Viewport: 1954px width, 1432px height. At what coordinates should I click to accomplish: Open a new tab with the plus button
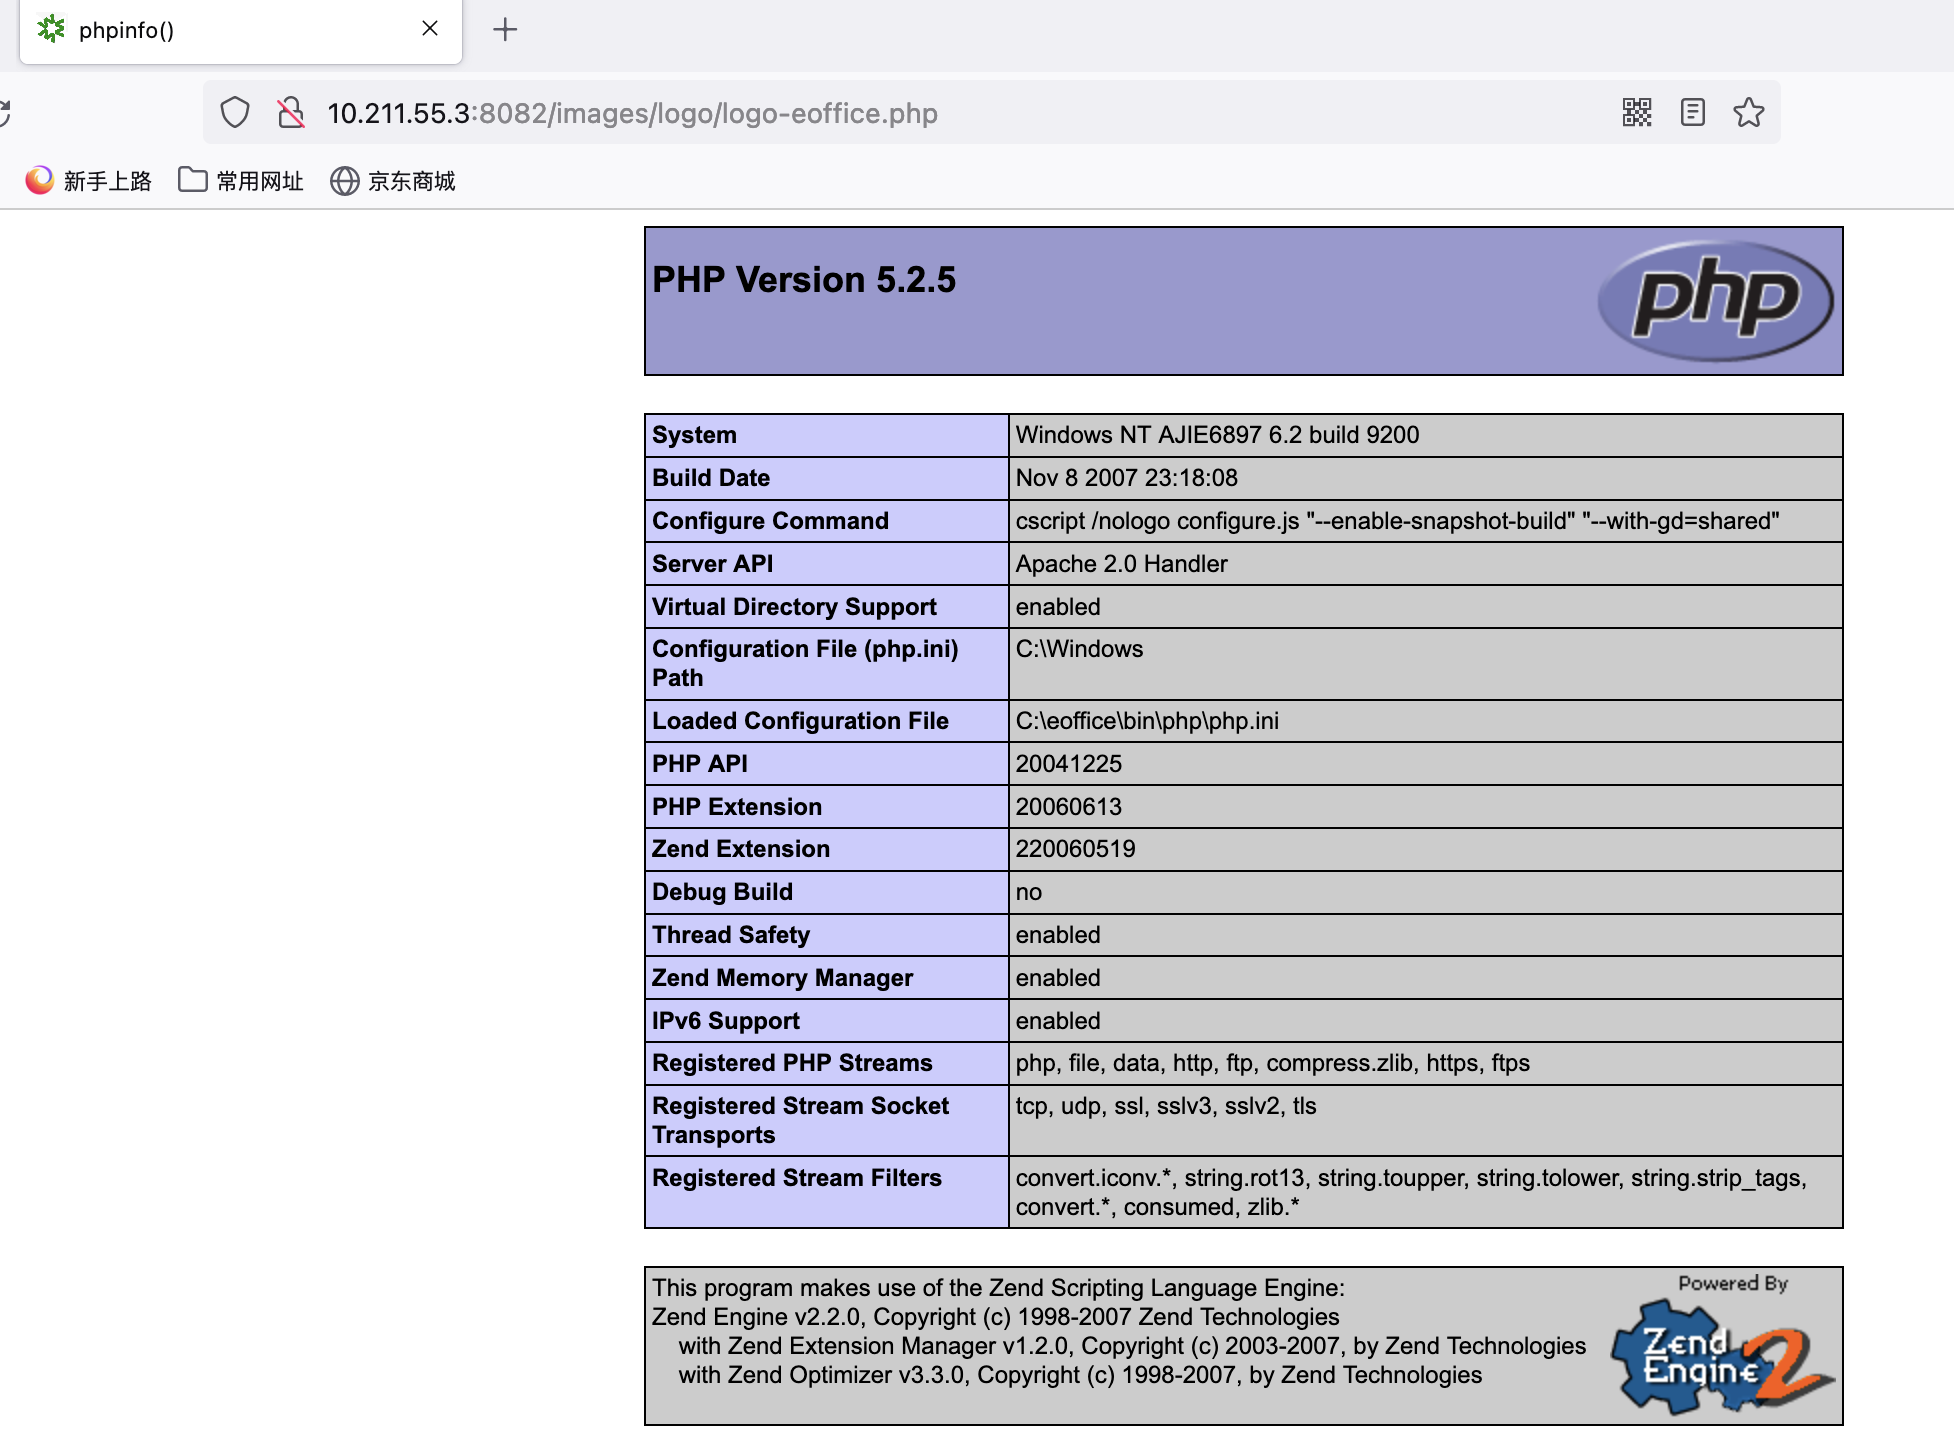tap(505, 29)
